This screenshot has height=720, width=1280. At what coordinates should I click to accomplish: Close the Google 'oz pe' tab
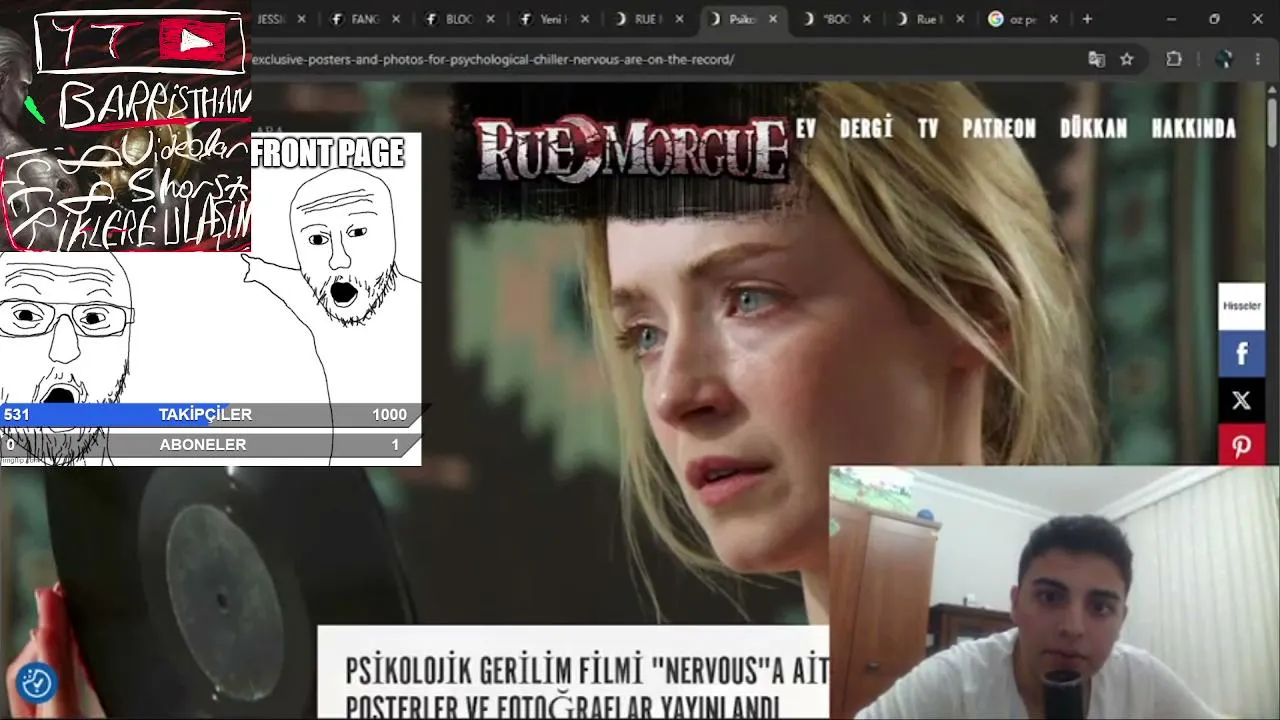pyautogui.click(x=1054, y=19)
